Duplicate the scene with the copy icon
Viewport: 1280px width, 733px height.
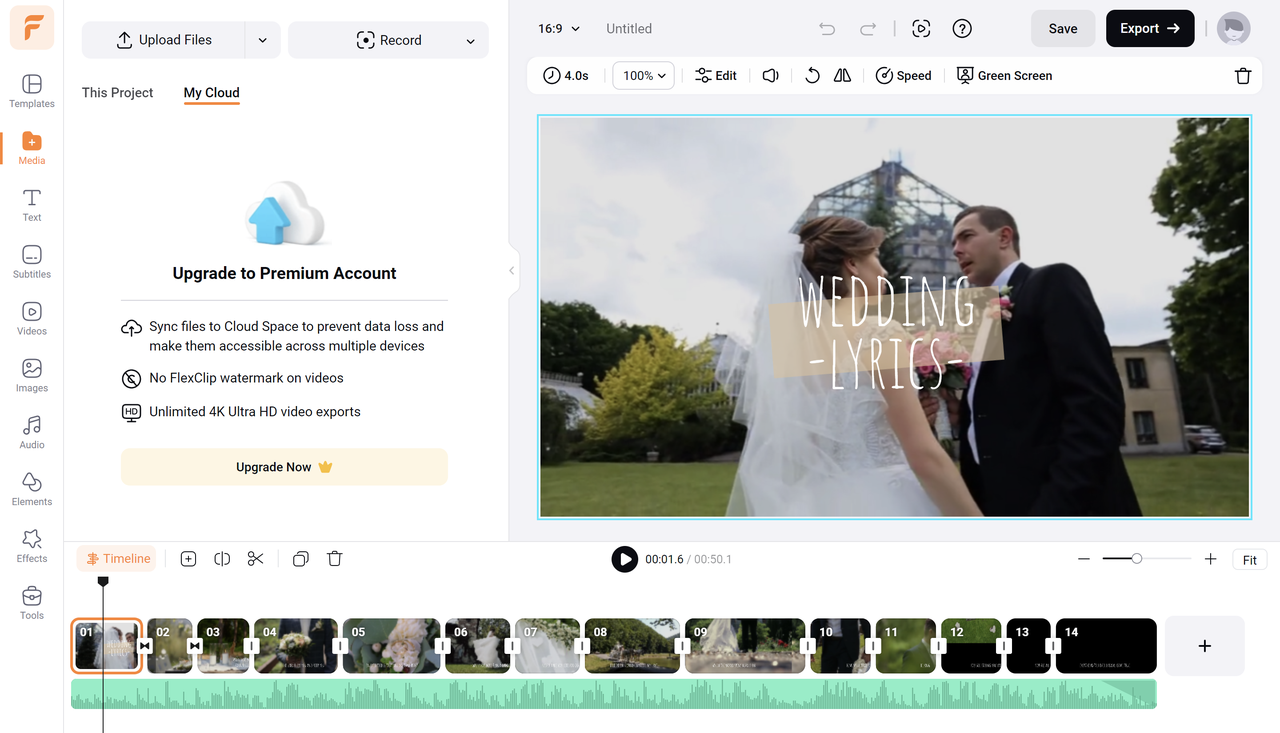click(300, 559)
